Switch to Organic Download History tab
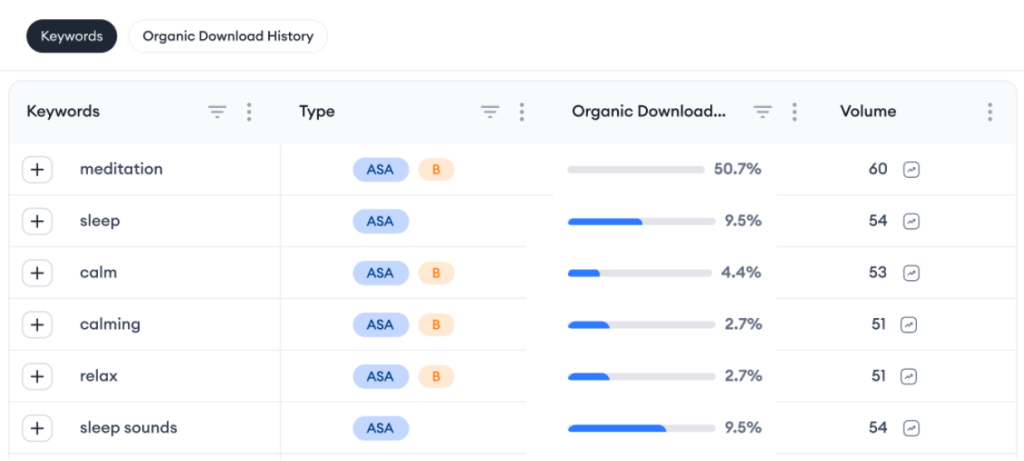 [228, 36]
